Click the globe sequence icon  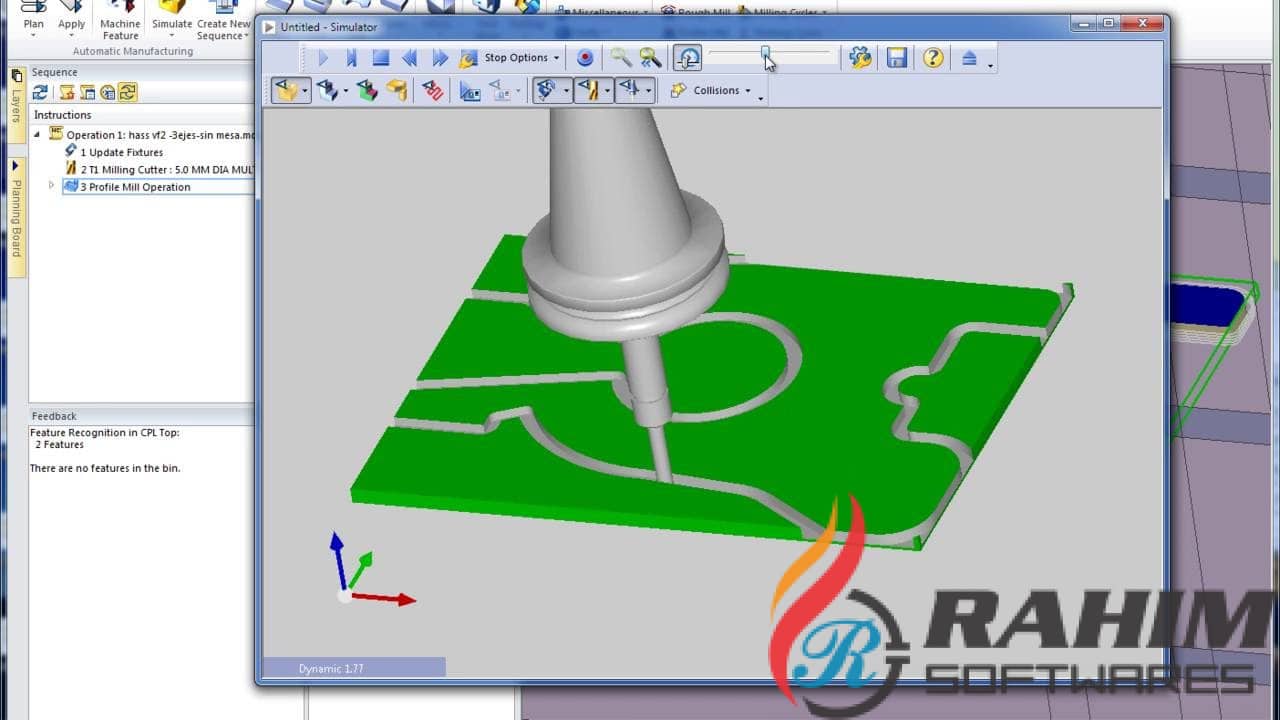107,92
